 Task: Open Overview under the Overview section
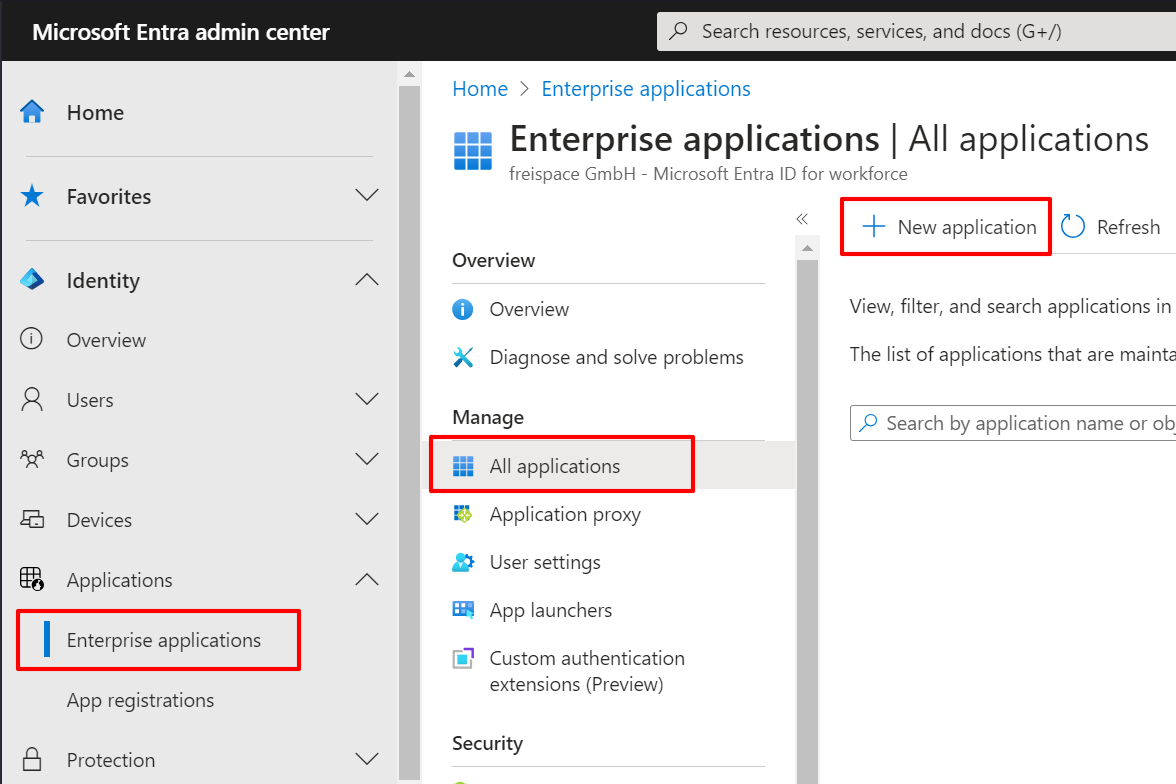point(531,309)
